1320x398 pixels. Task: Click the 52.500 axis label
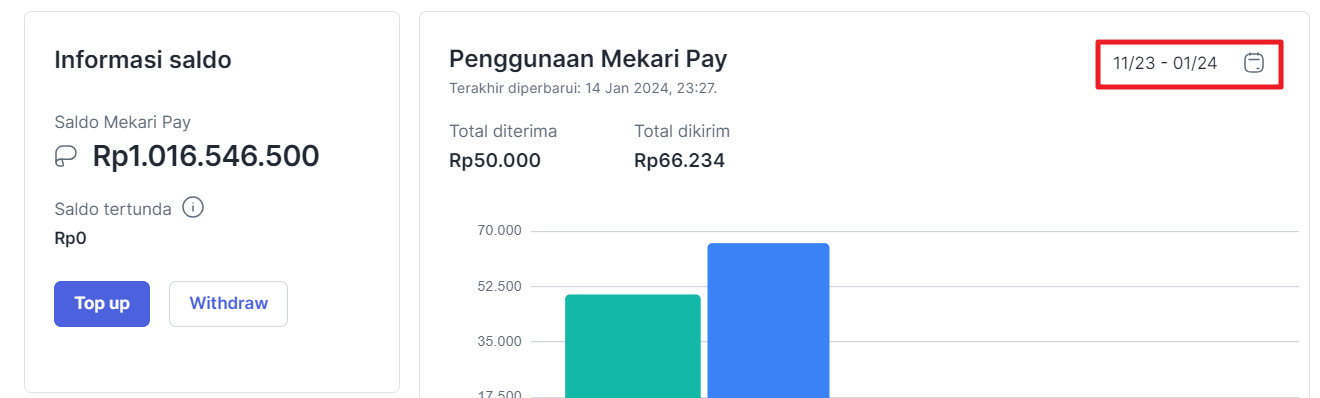(x=500, y=286)
